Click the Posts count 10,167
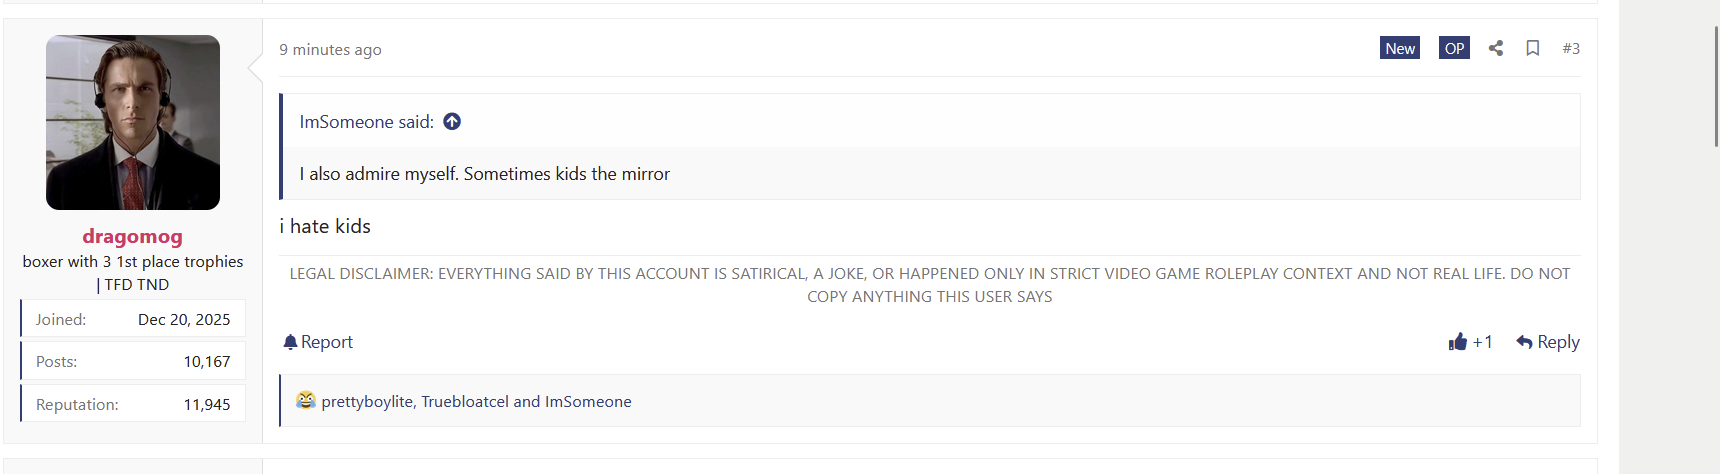The image size is (1720, 474). pyautogui.click(x=207, y=361)
